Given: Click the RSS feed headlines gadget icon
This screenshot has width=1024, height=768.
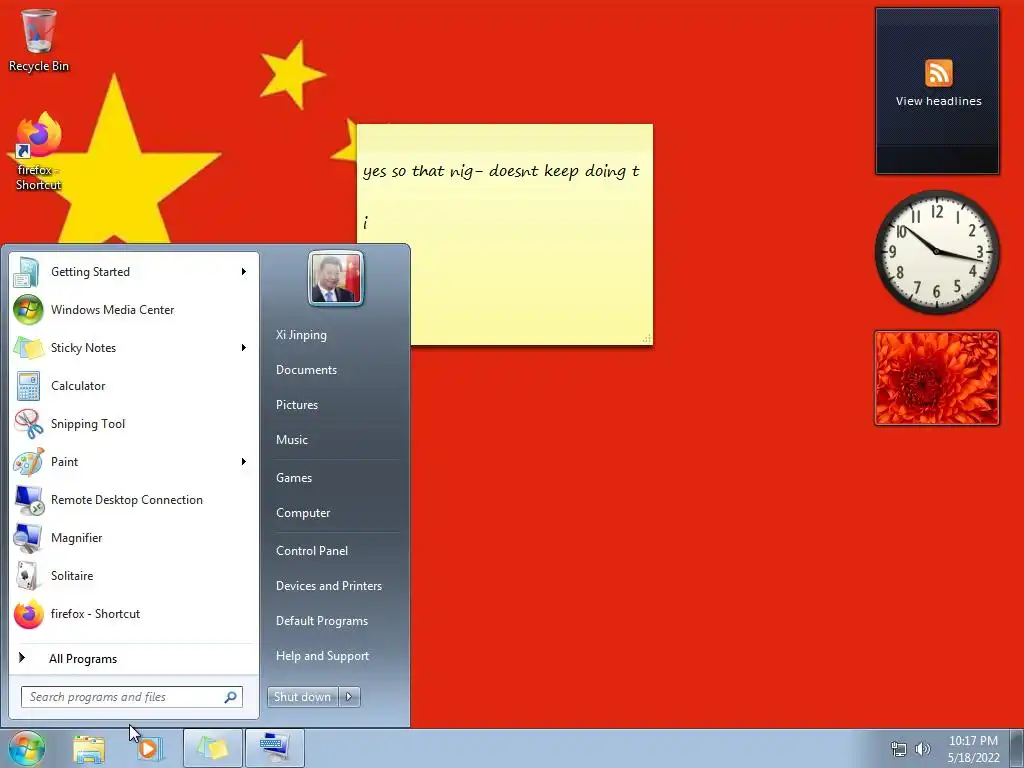Looking at the screenshot, I should pos(938,72).
